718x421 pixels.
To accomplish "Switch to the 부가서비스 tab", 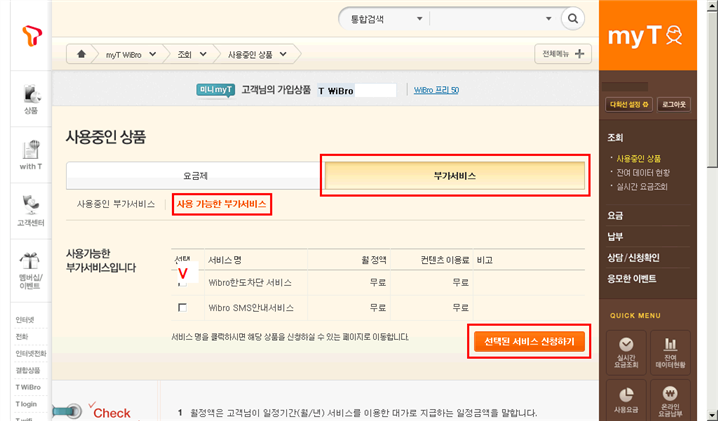I will (455, 175).
